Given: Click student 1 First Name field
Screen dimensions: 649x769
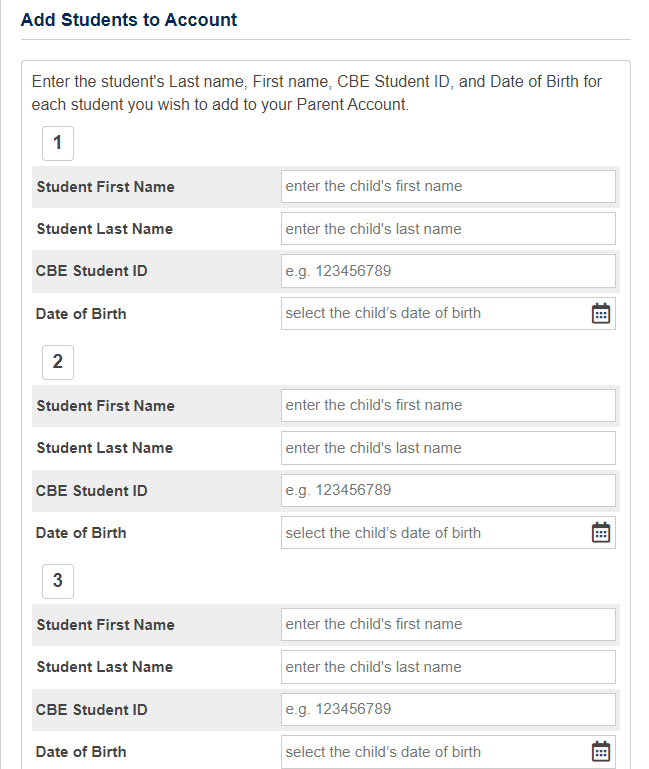Looking at the screenshot, I should pos(448,186).
